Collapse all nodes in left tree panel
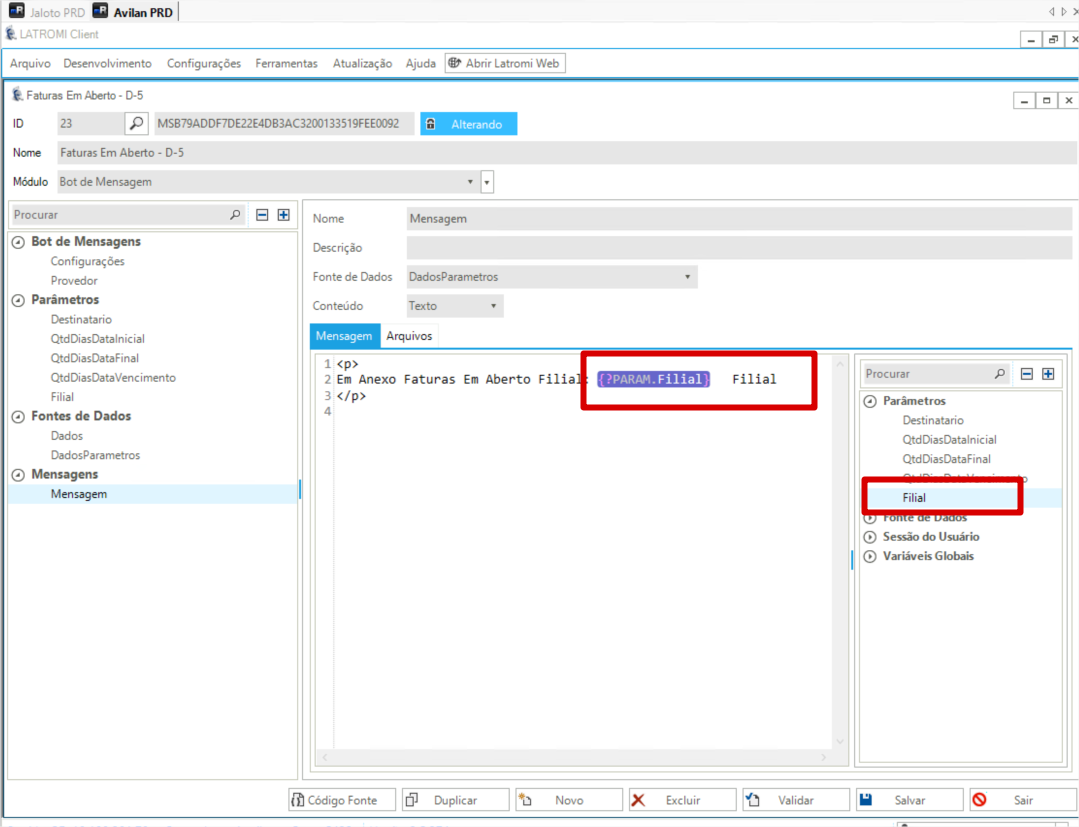 (262, 215)
